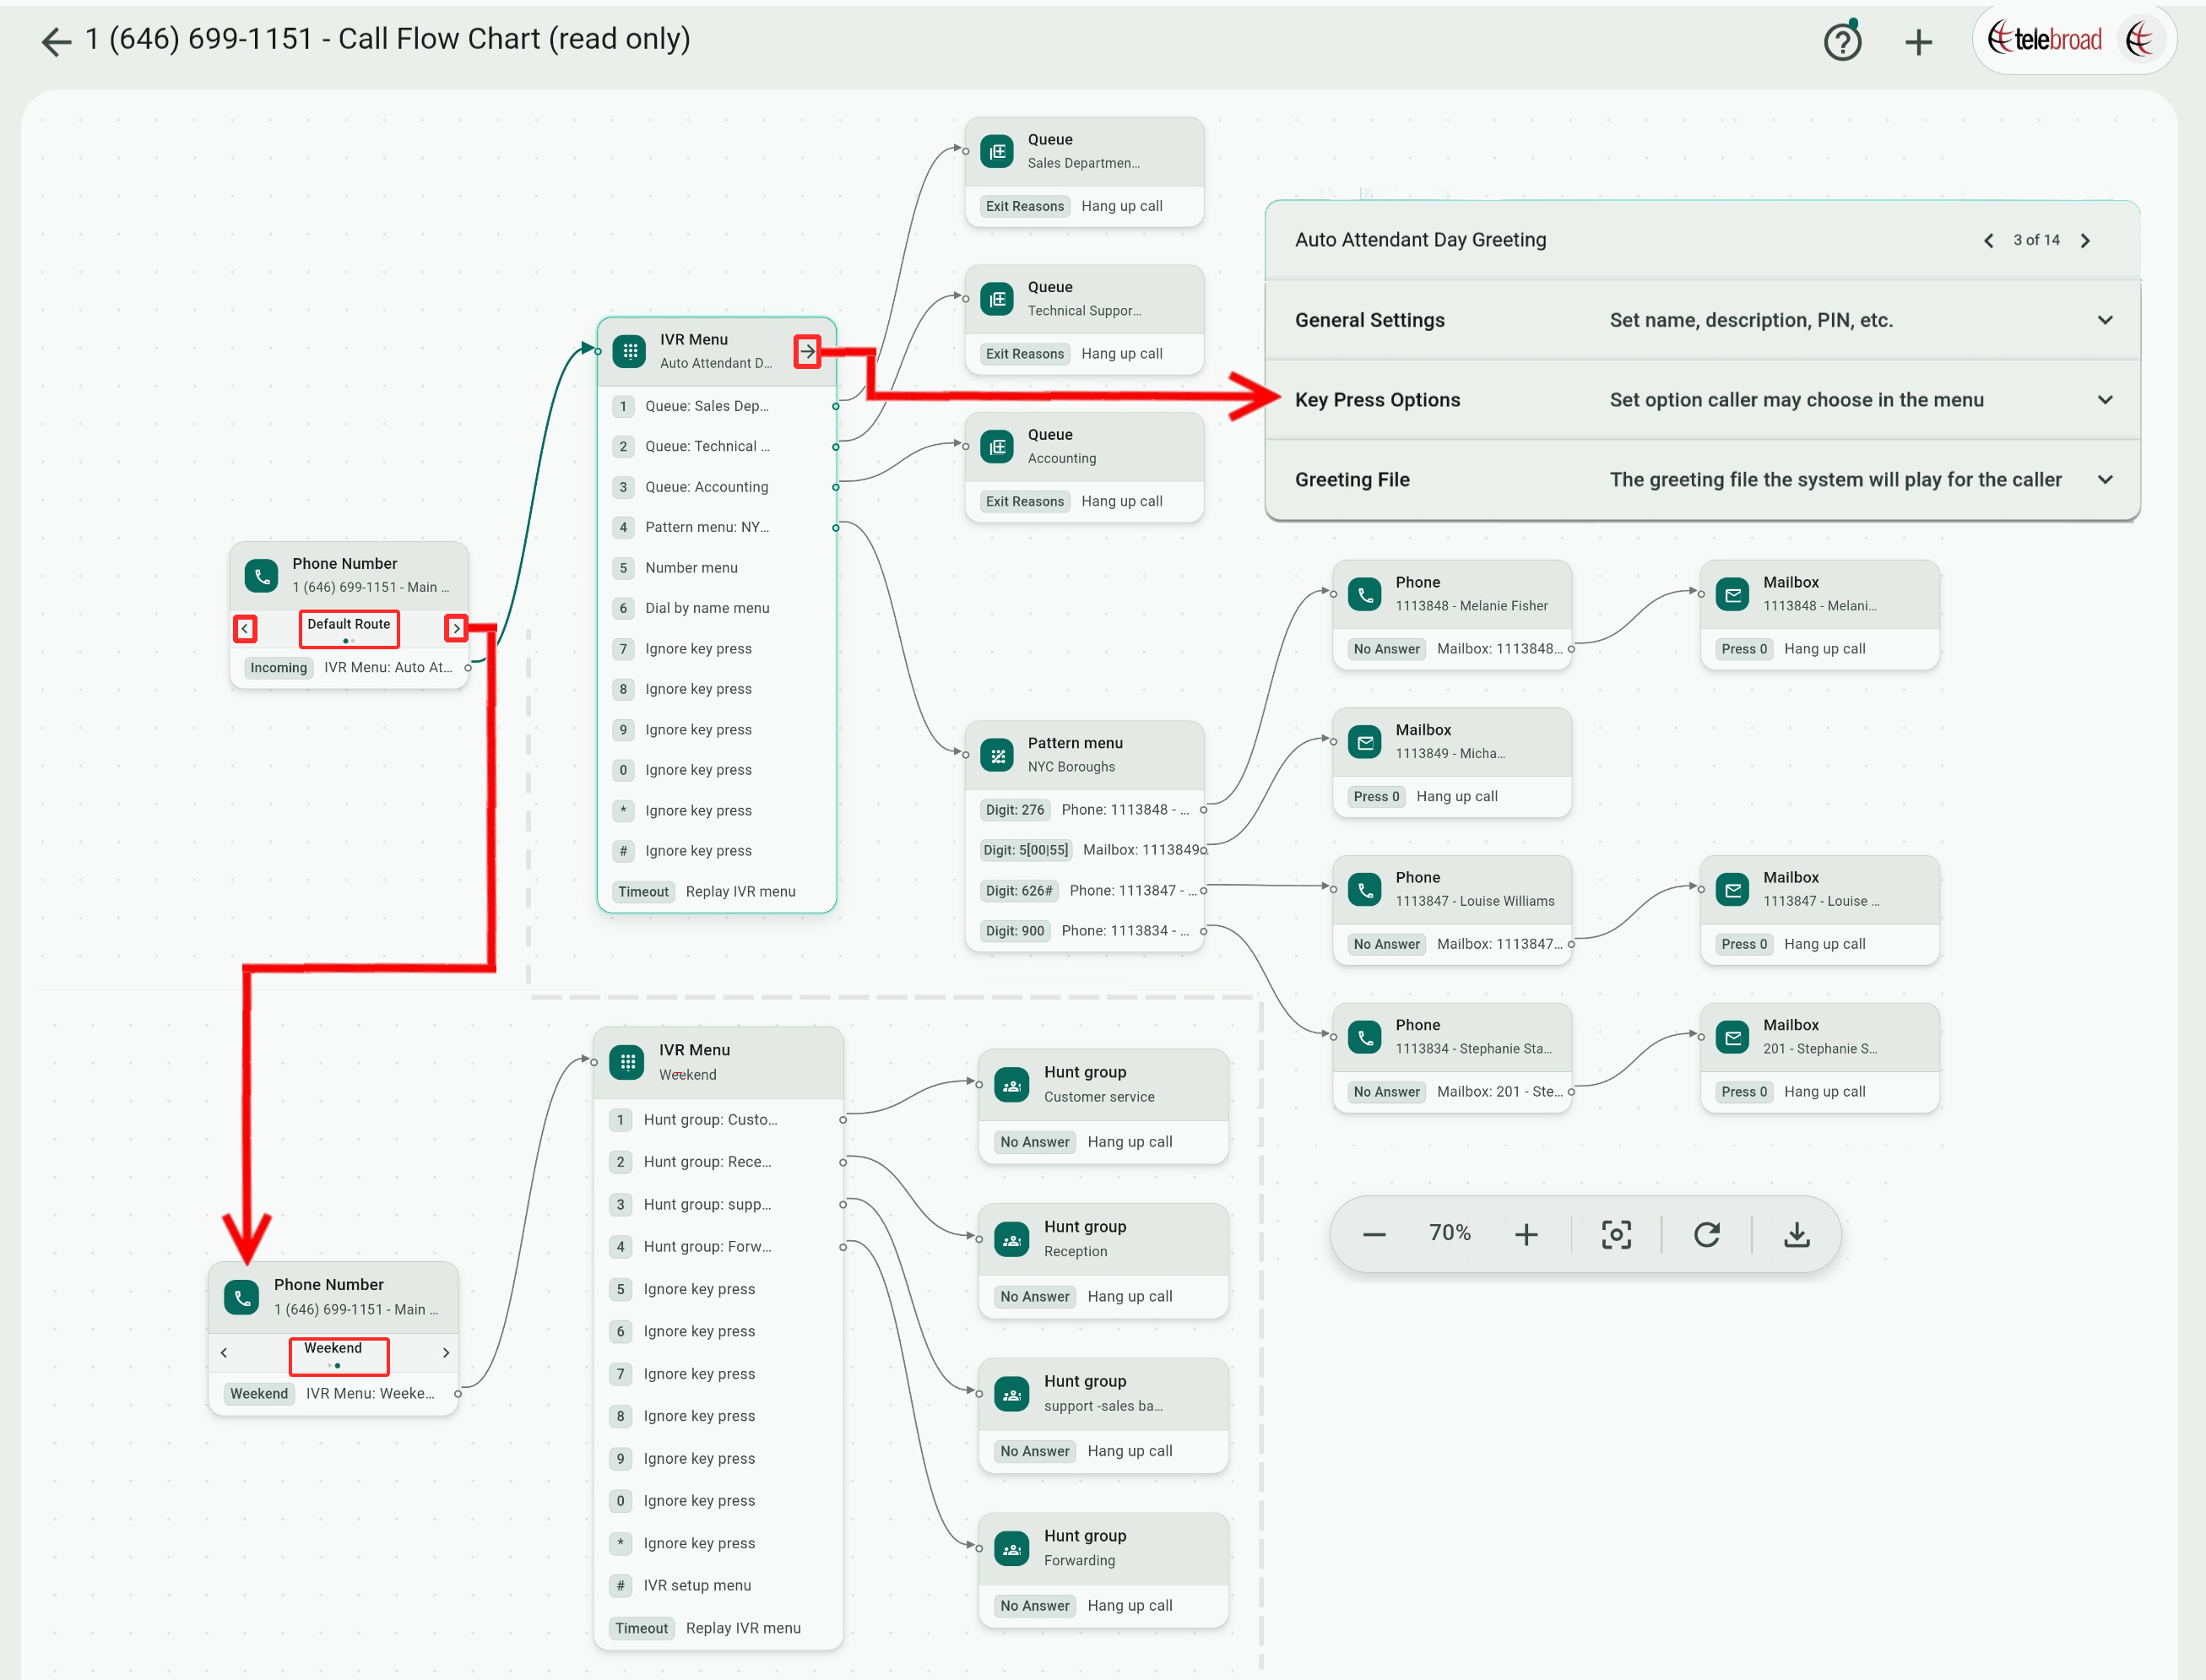Click next arrow on Weekend route

(x=446, y=1352)
